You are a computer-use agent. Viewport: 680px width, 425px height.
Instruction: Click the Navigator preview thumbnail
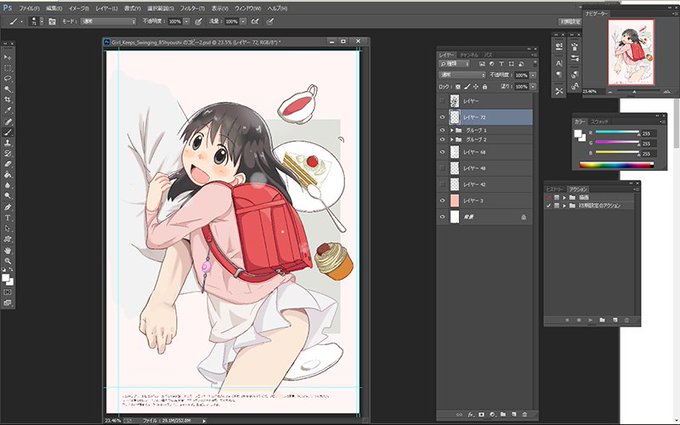(631, 52)
